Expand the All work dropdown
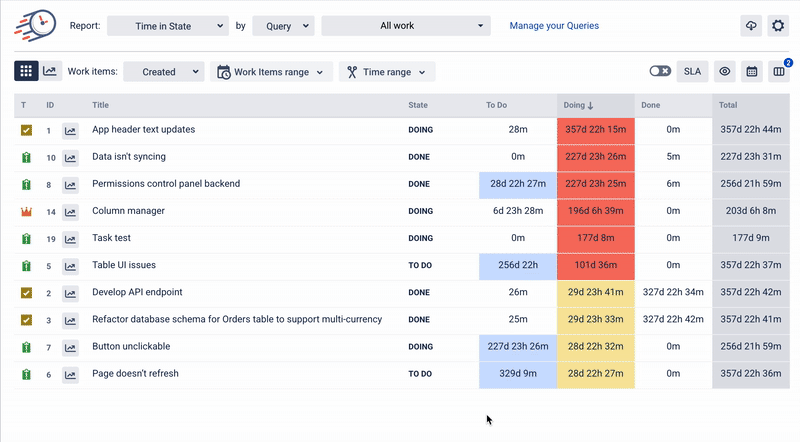 coord(406,26)
